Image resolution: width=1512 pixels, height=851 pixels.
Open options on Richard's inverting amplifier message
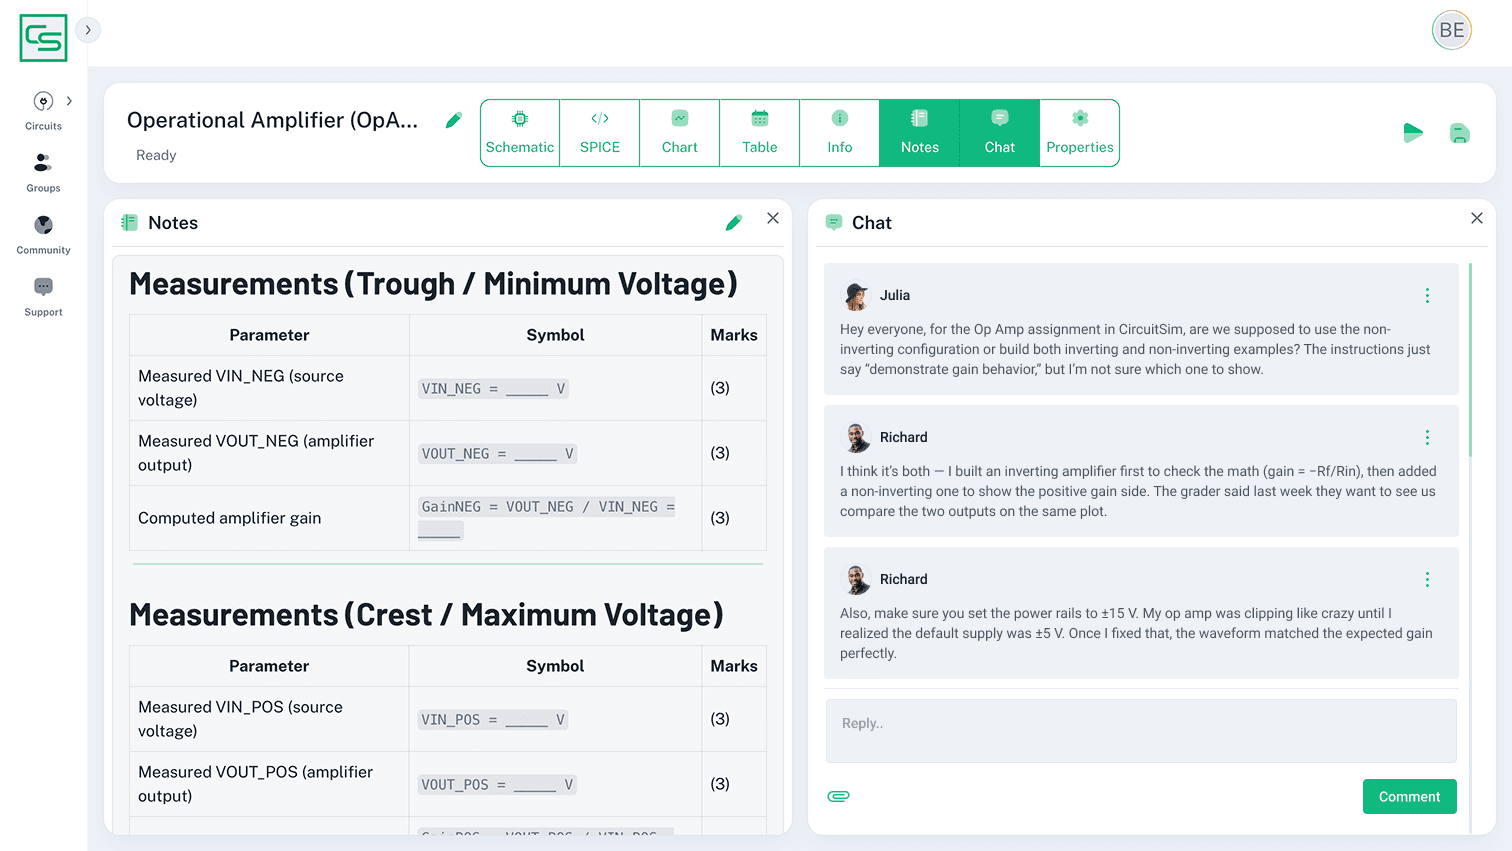pyautogui.click(x=1427, y=437)
